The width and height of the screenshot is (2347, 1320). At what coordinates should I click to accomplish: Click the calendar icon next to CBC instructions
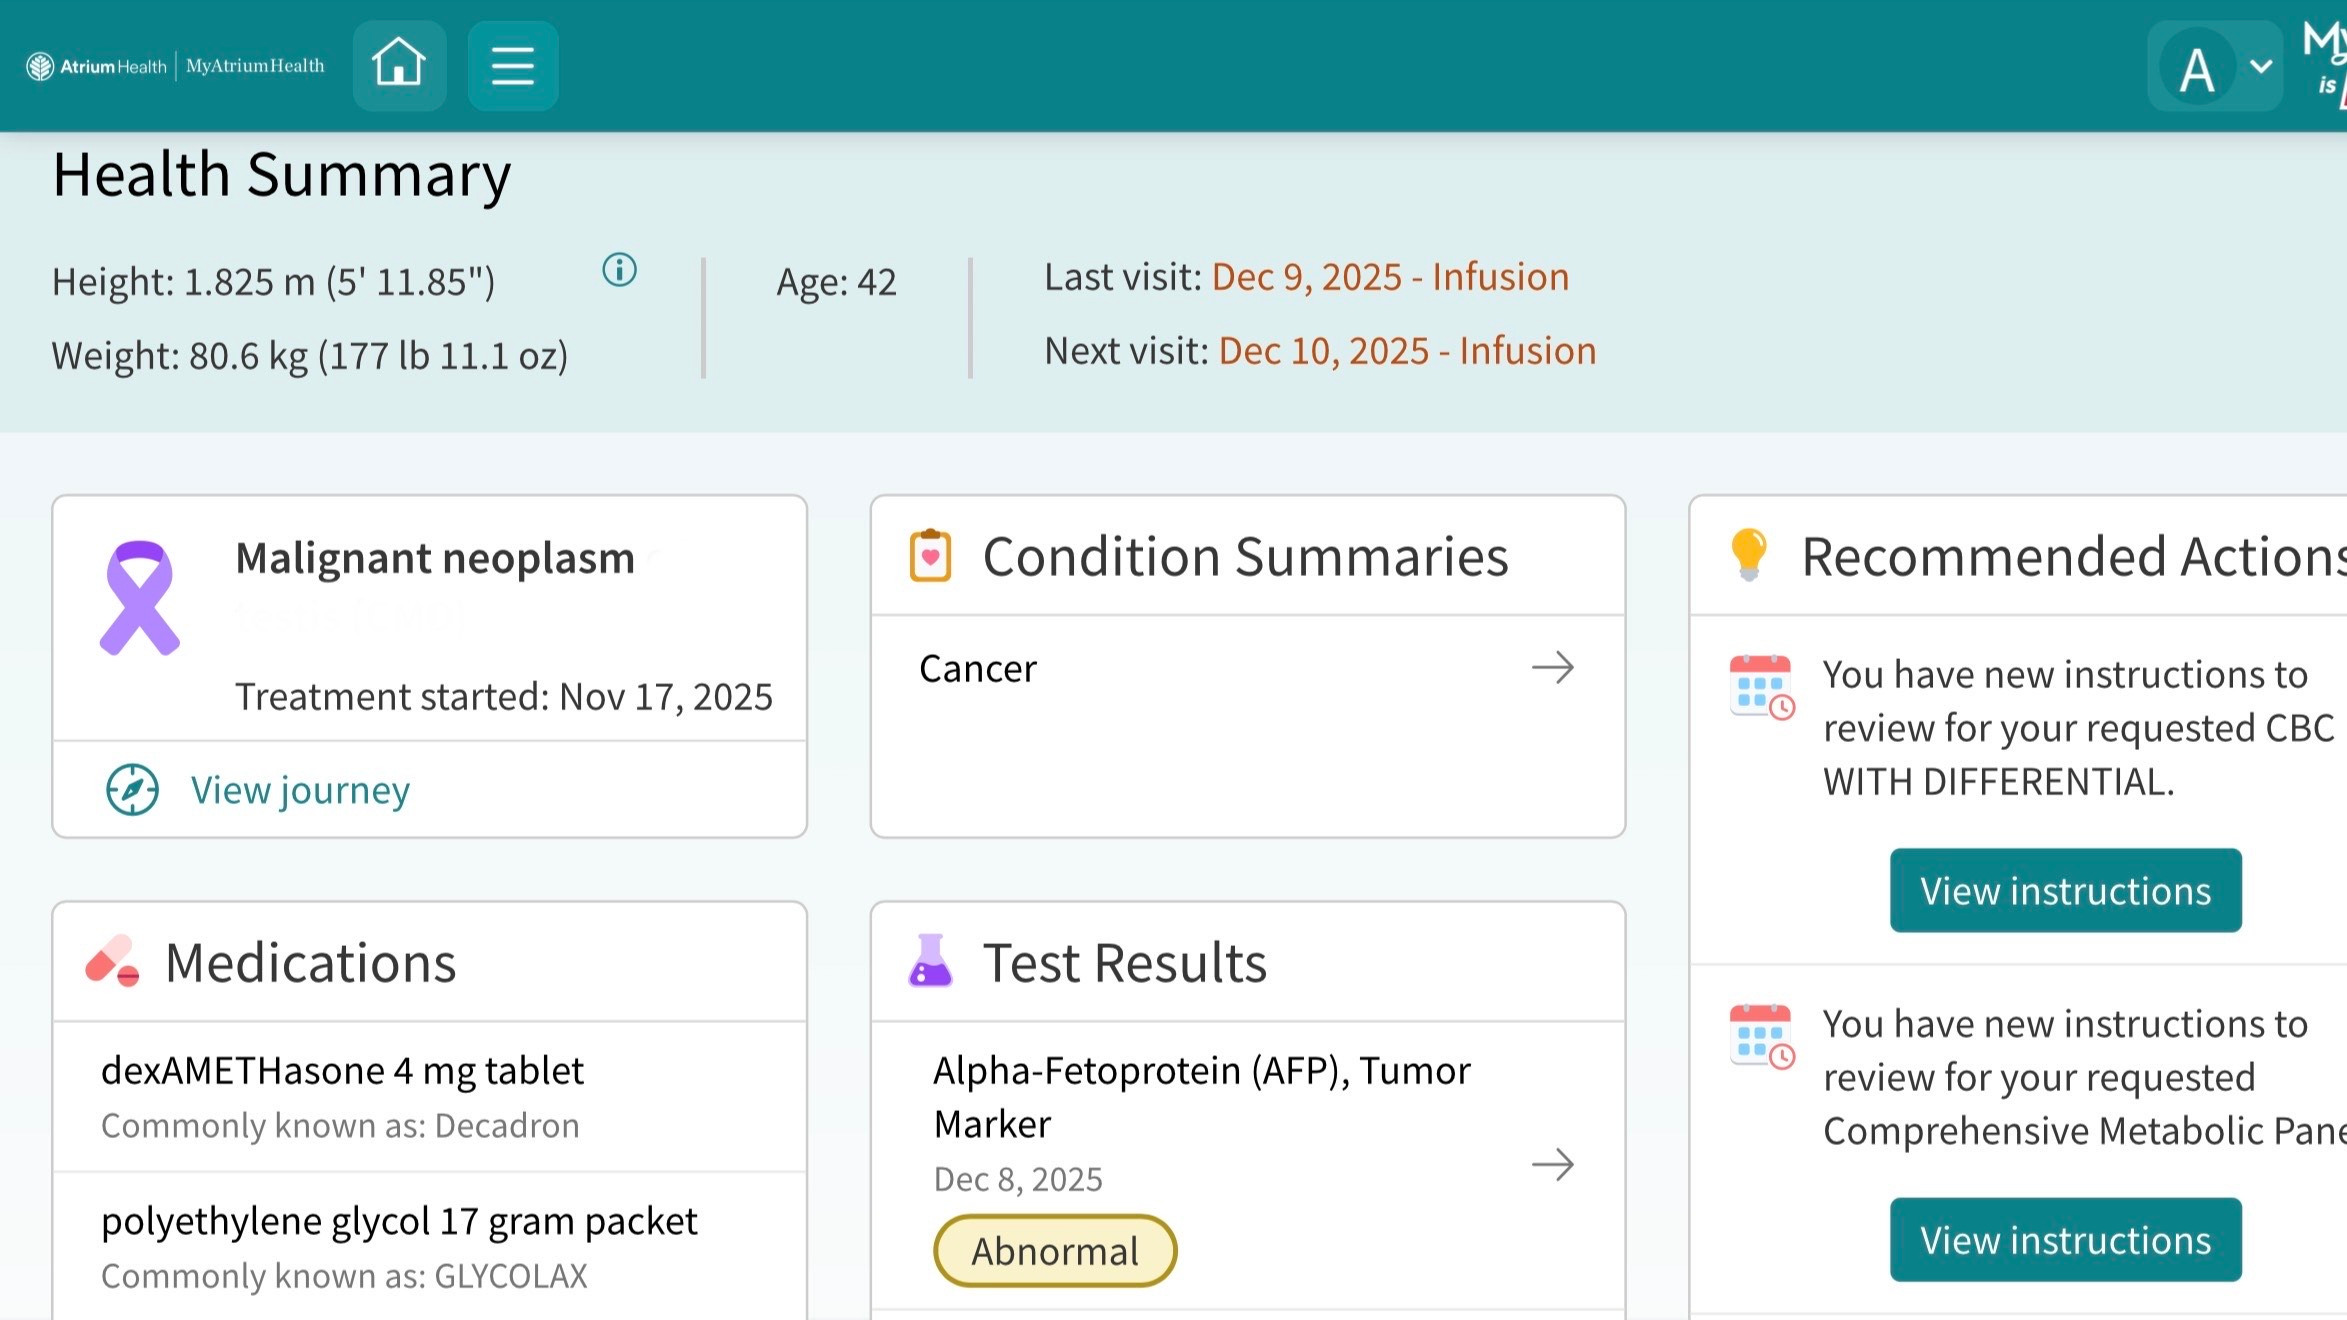(1761, 687)
